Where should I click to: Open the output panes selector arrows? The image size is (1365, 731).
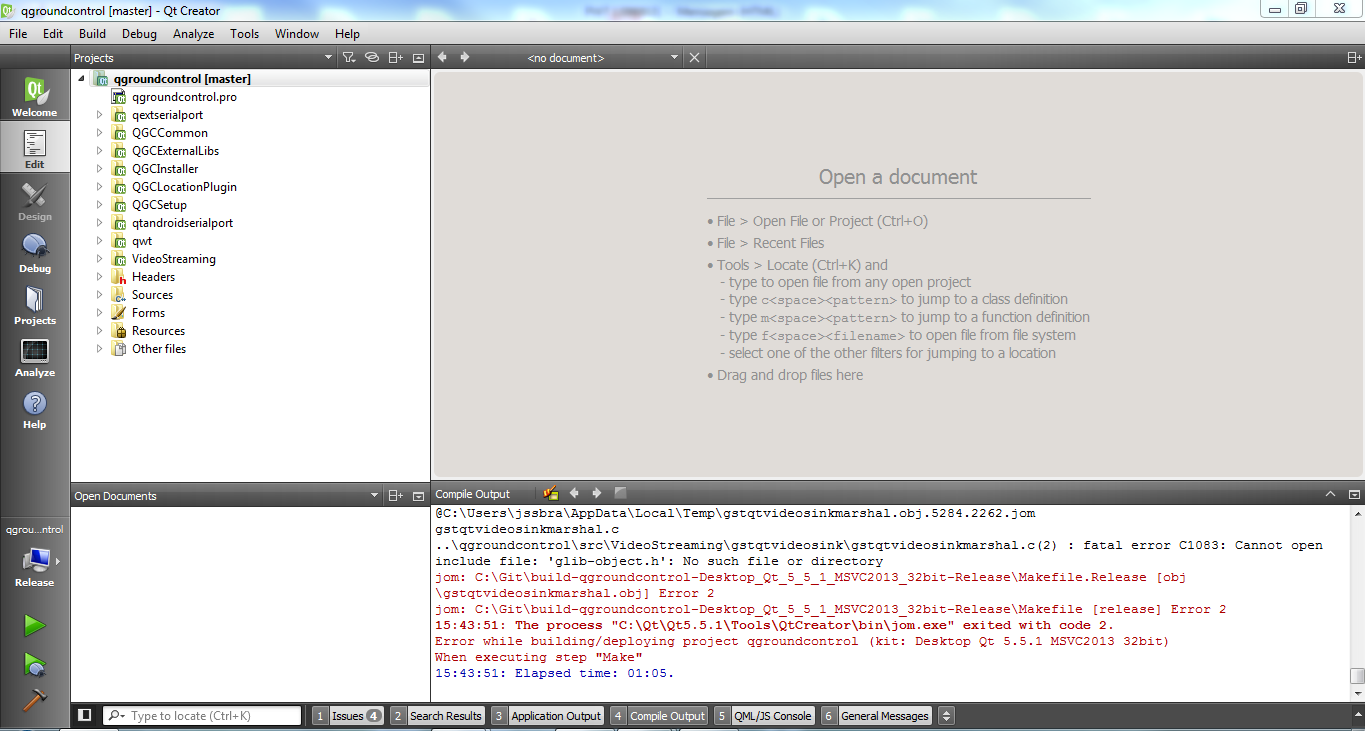point(947,715)
